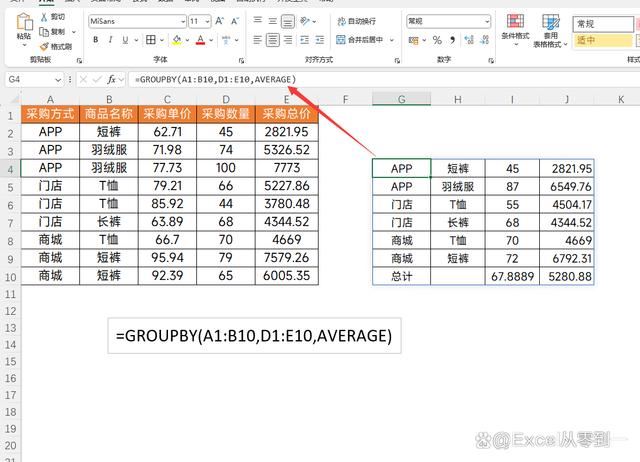
Task: Select column C header
Action: tap(167, 99)
